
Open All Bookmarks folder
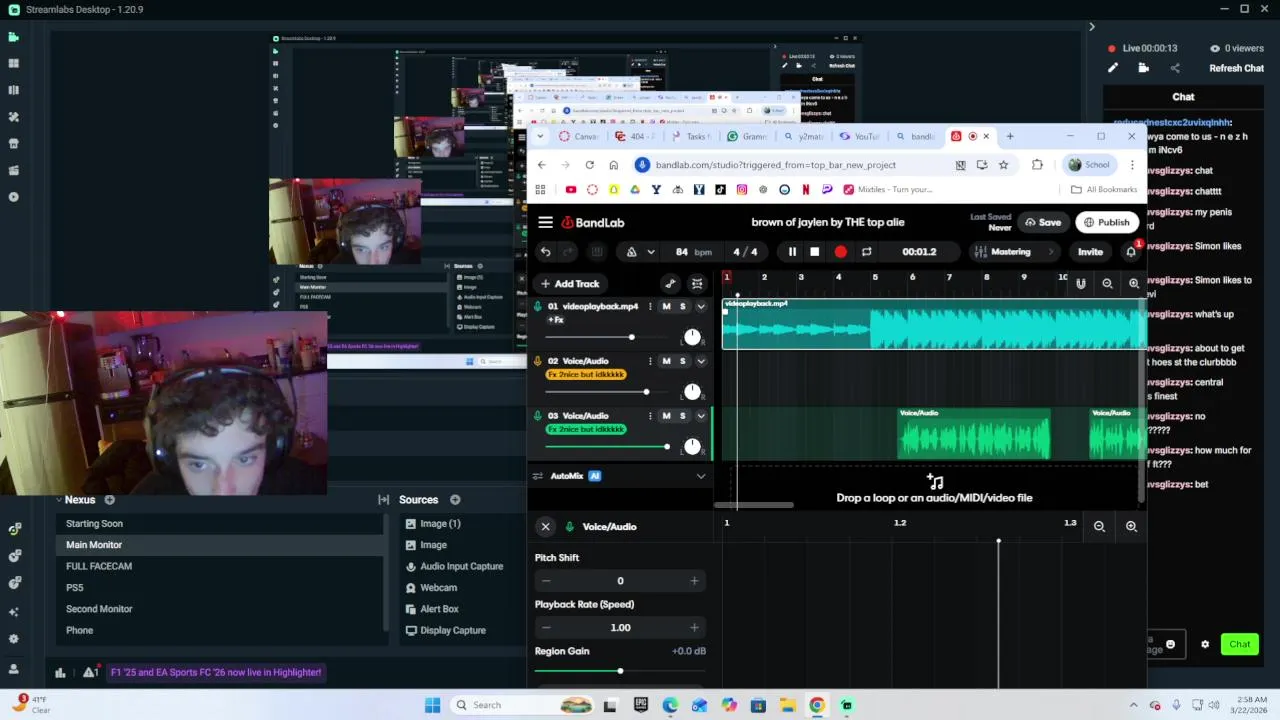(x=1103, y=189)
